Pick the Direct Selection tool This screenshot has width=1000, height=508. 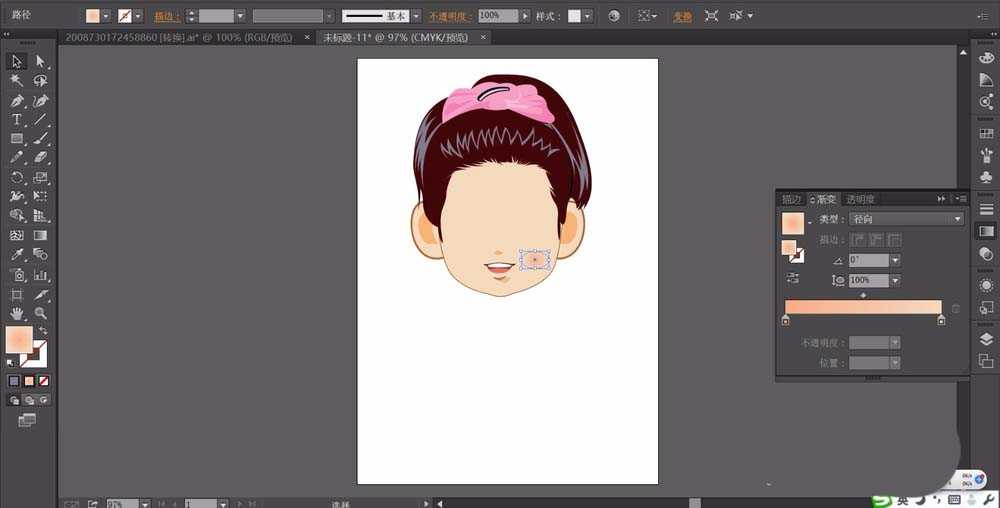pyautogui.click(x=41, y=62)
